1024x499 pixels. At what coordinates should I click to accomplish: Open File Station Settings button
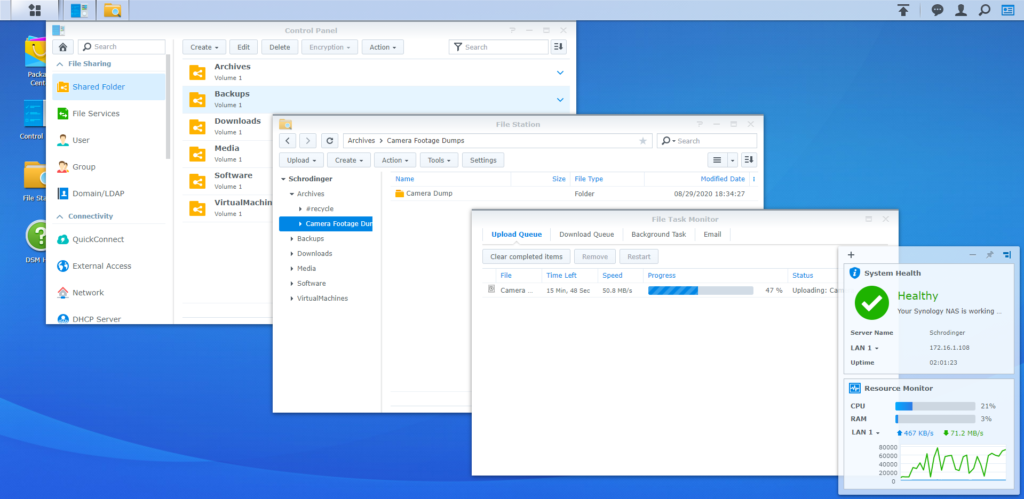point(483,160)
